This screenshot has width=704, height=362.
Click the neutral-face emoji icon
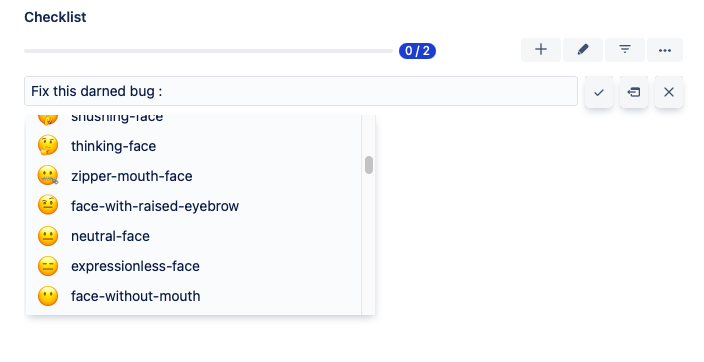pyautogui.click(x=48, y=236)
